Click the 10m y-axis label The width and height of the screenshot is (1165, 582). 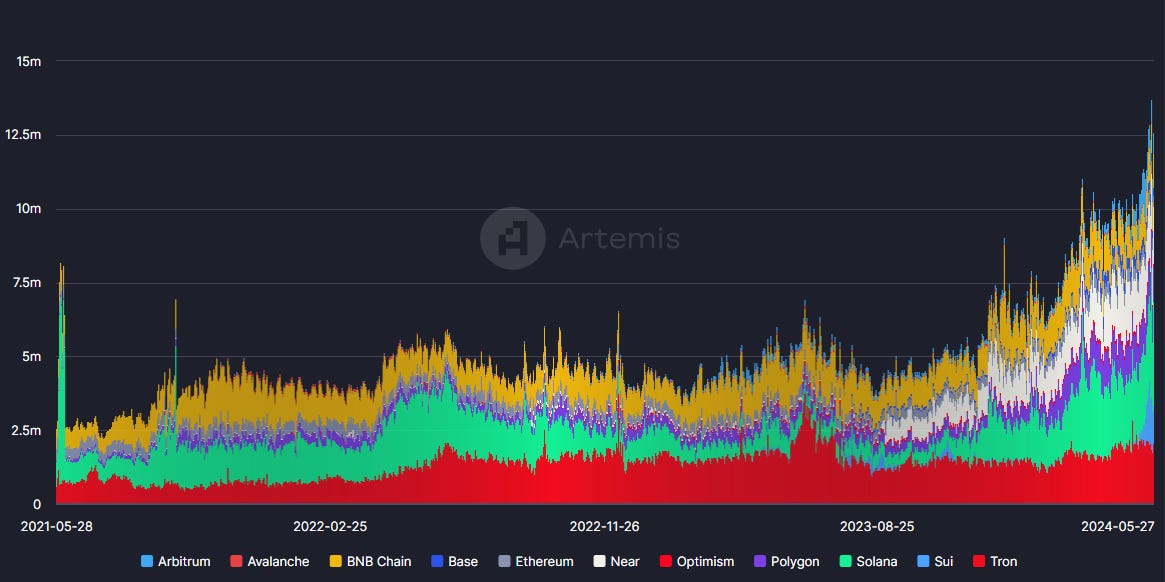(28, 208)
